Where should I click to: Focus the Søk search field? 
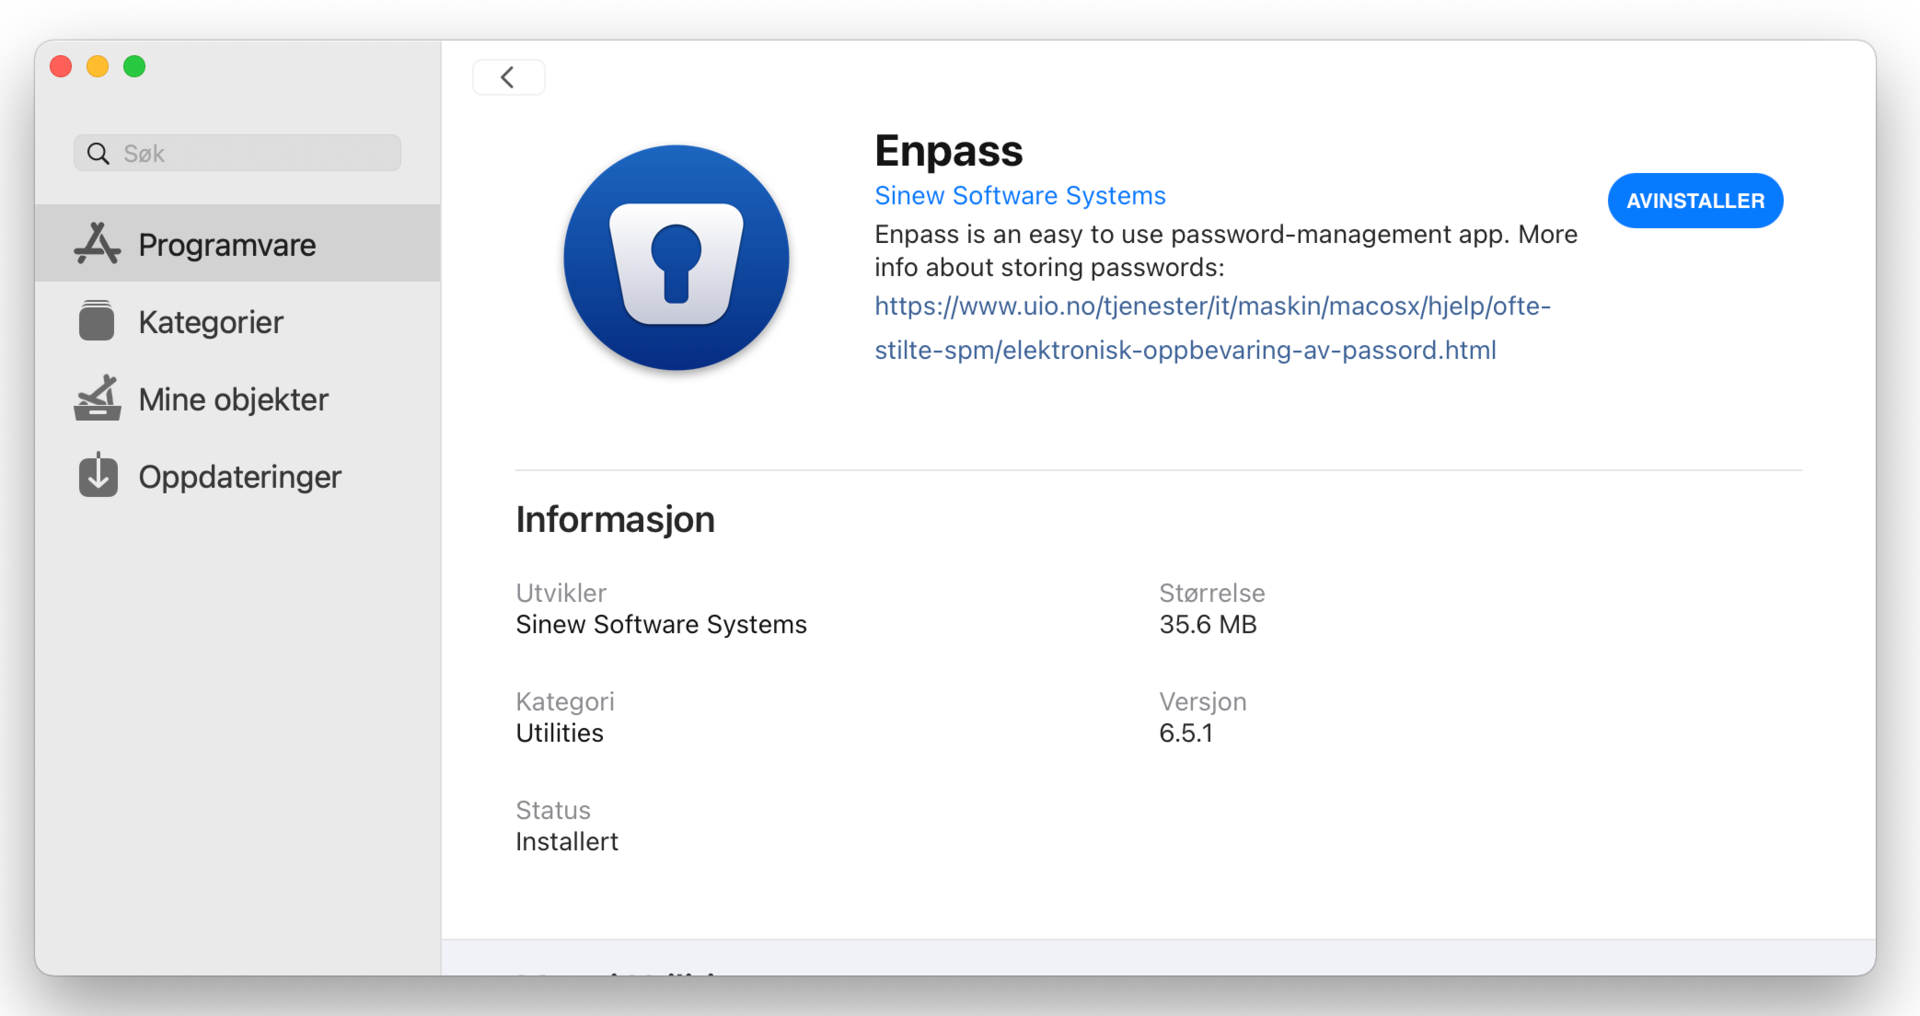(238, 153)
